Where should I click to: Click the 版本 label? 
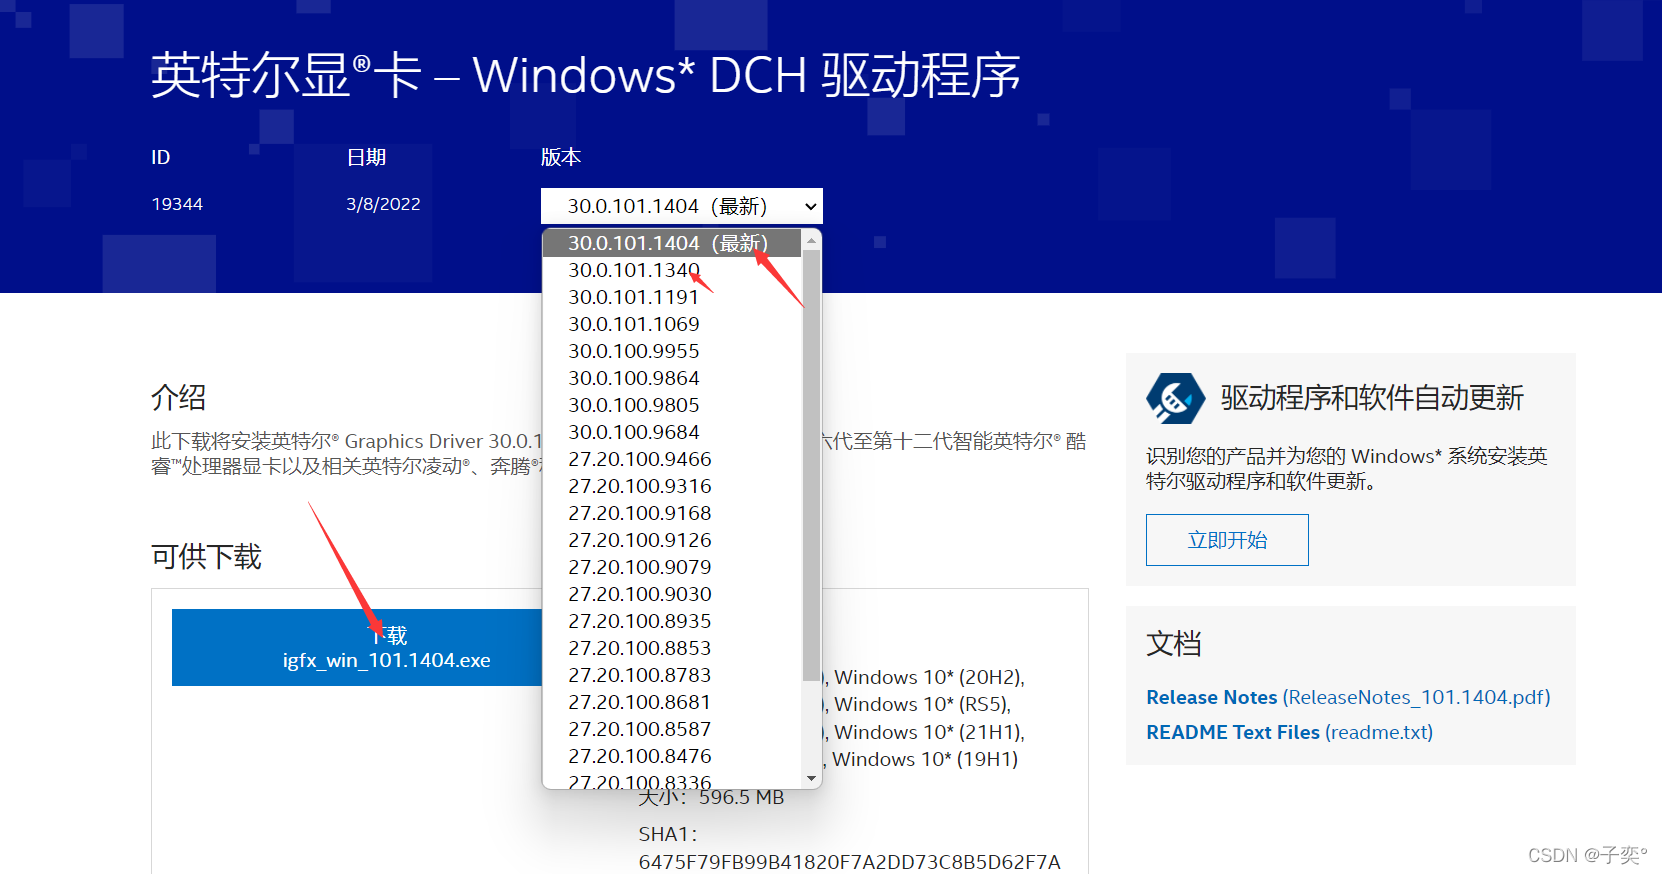560,157
